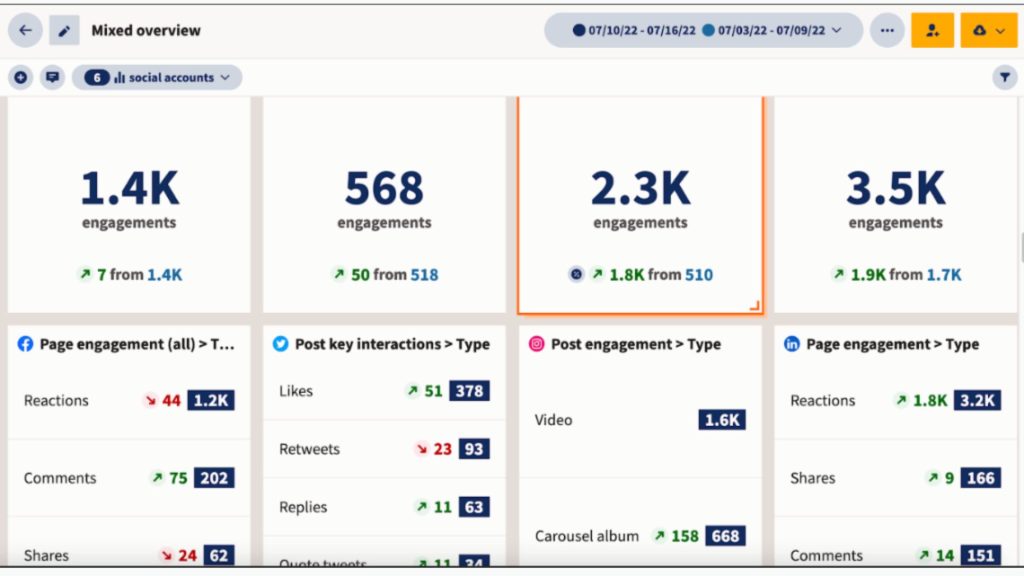Click Facebook Shares 62 value badge
The image size is (1024, 576).
click(x=219, y=555)
